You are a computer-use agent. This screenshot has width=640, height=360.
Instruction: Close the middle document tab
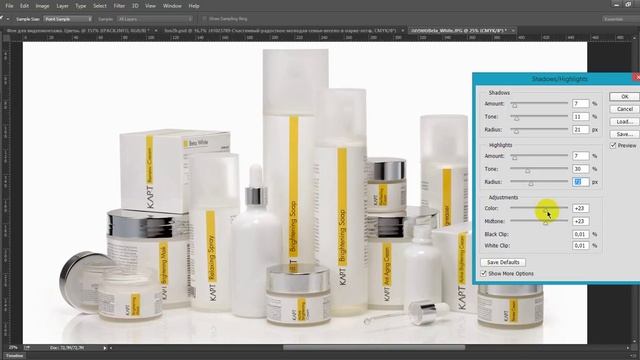pyautogui.click(x=402, y=31)
